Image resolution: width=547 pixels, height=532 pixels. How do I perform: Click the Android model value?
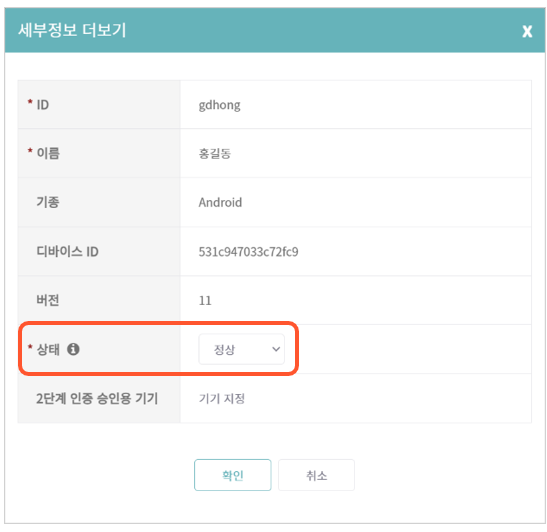220,202
